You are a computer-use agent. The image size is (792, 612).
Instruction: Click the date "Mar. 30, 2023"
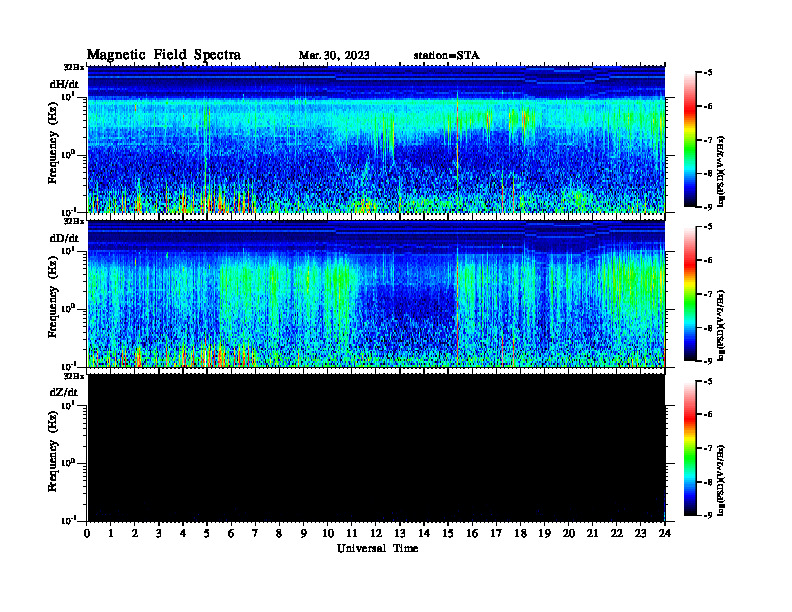pos(334,56)
